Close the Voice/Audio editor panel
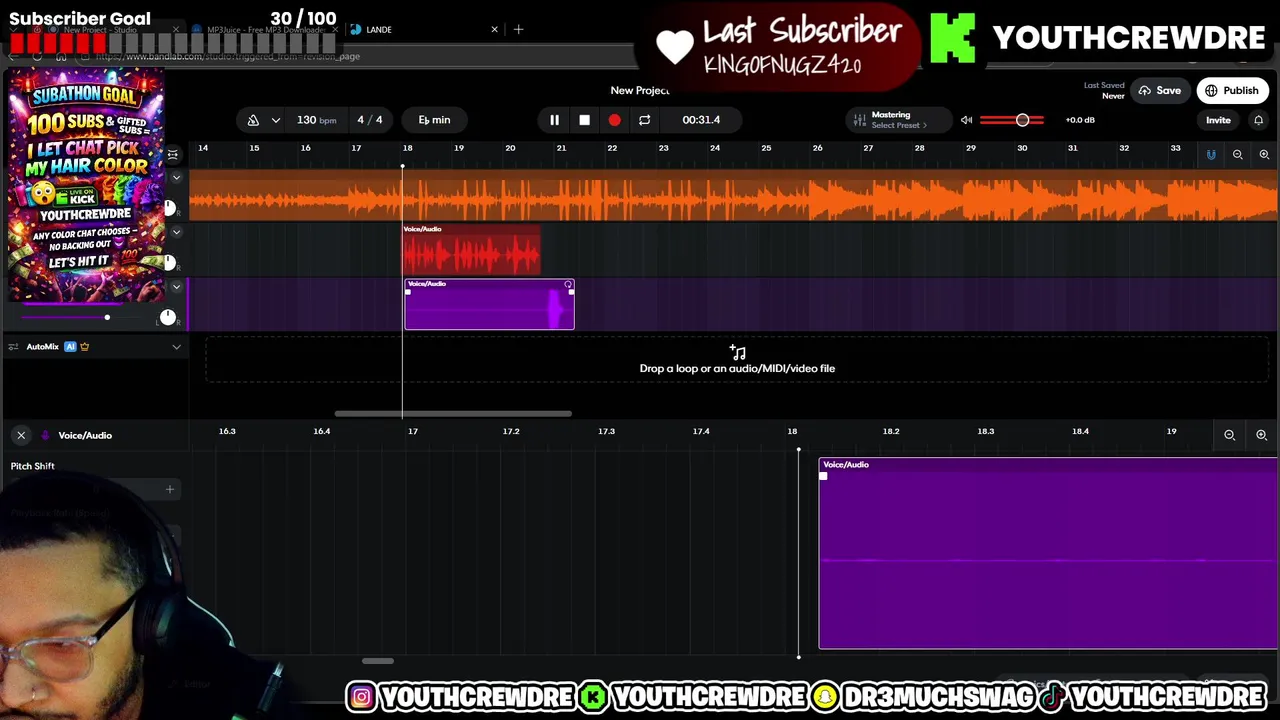The height and width of the screenshot is (720, 1280). (x=21, y=435)
